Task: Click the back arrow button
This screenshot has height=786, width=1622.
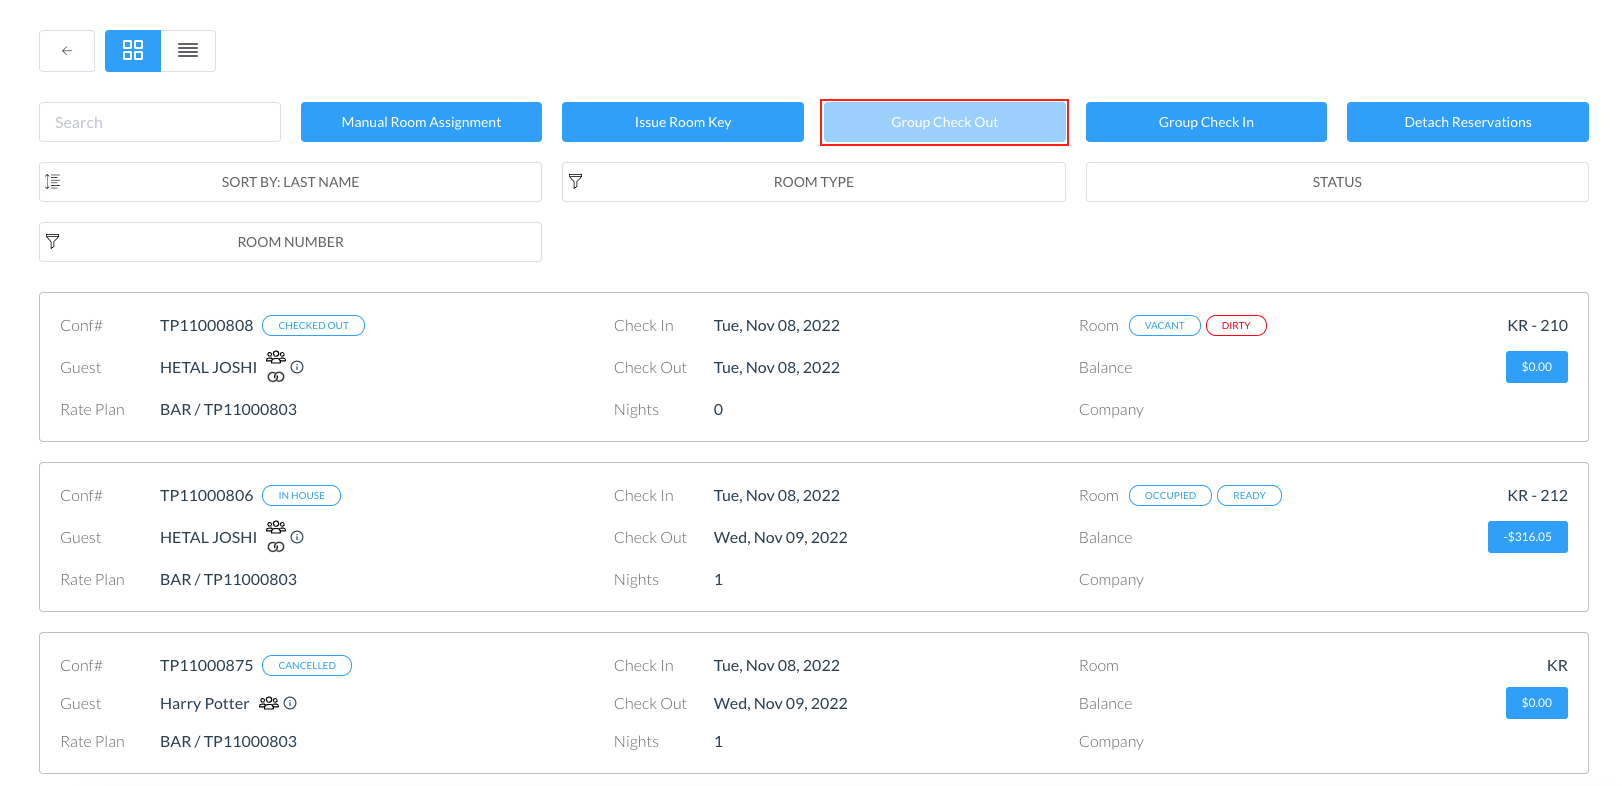Action: pos(67,51)
